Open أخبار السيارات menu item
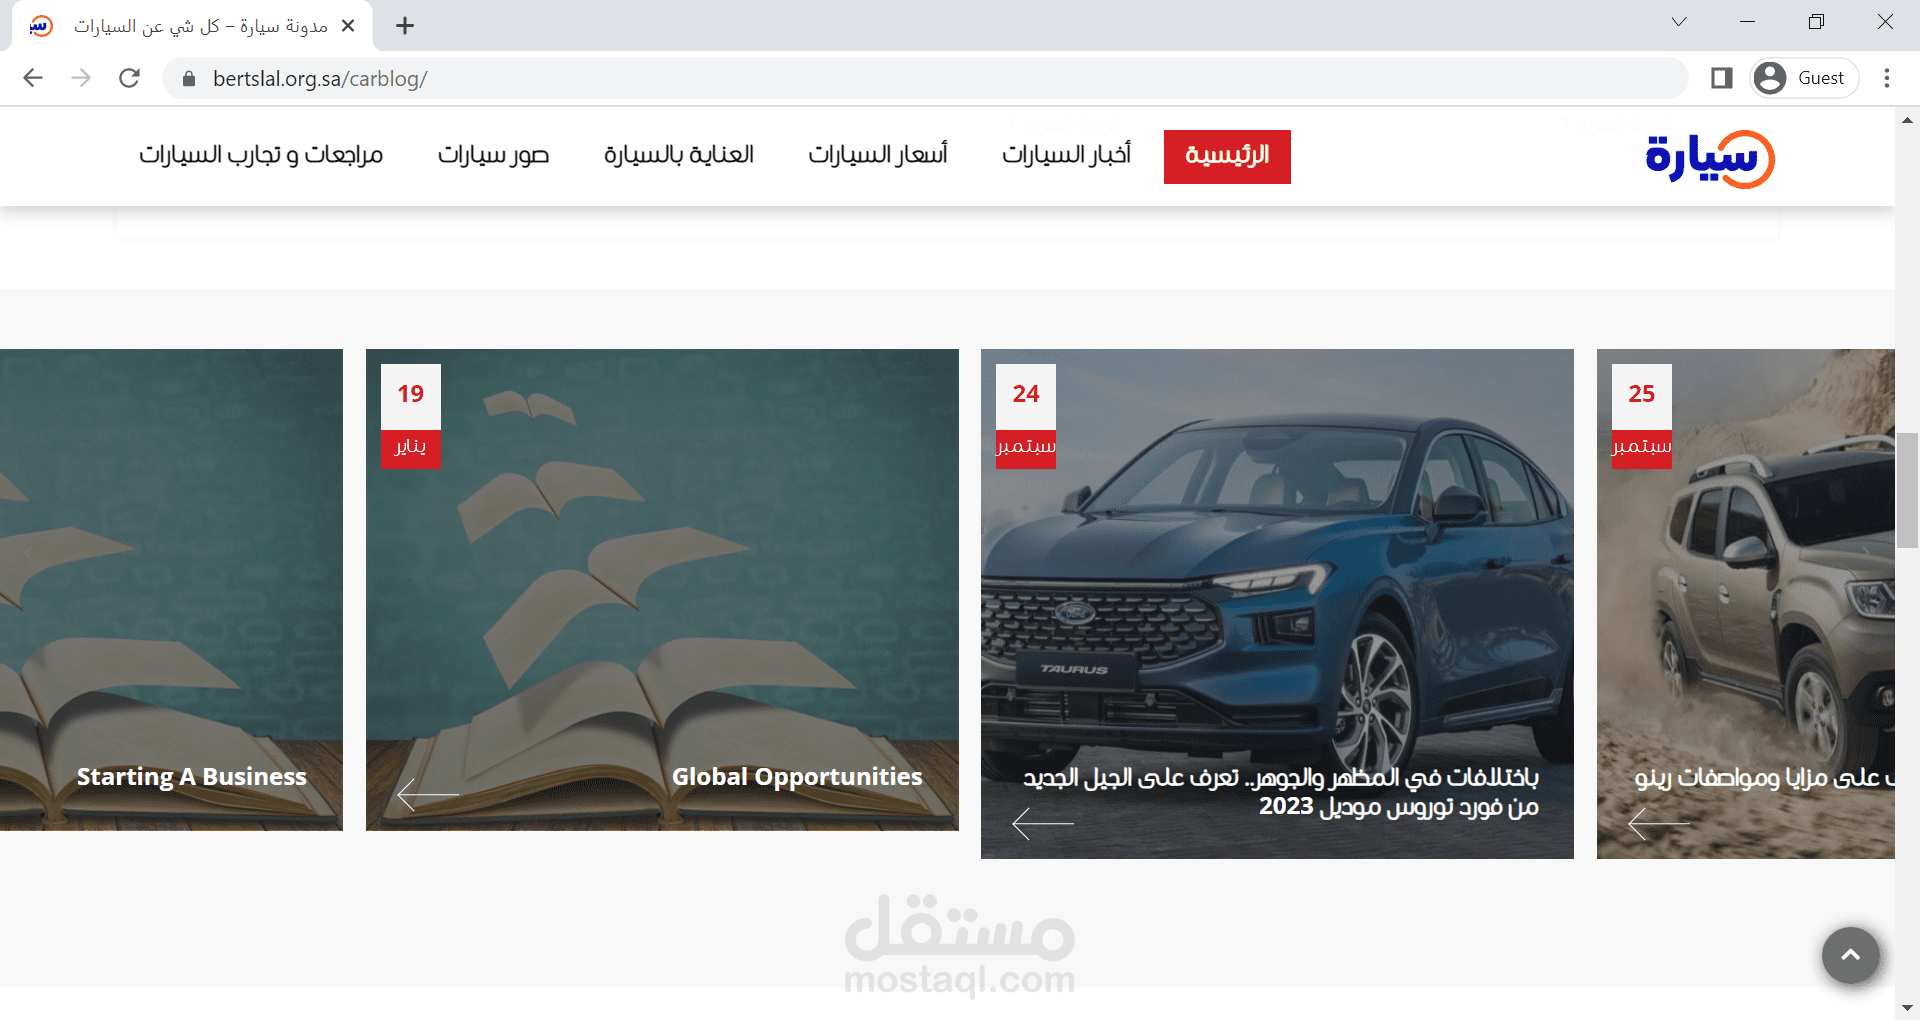This screenshot has height=1020, width=1920. click(1066, 155)
